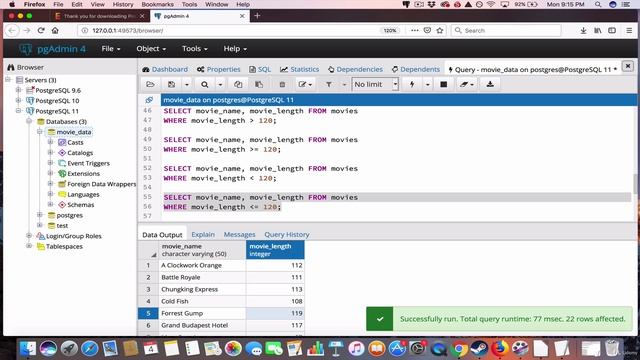The image size is (640, 360).
Task: Select the Data Output tab
Action: click(162, 235)
